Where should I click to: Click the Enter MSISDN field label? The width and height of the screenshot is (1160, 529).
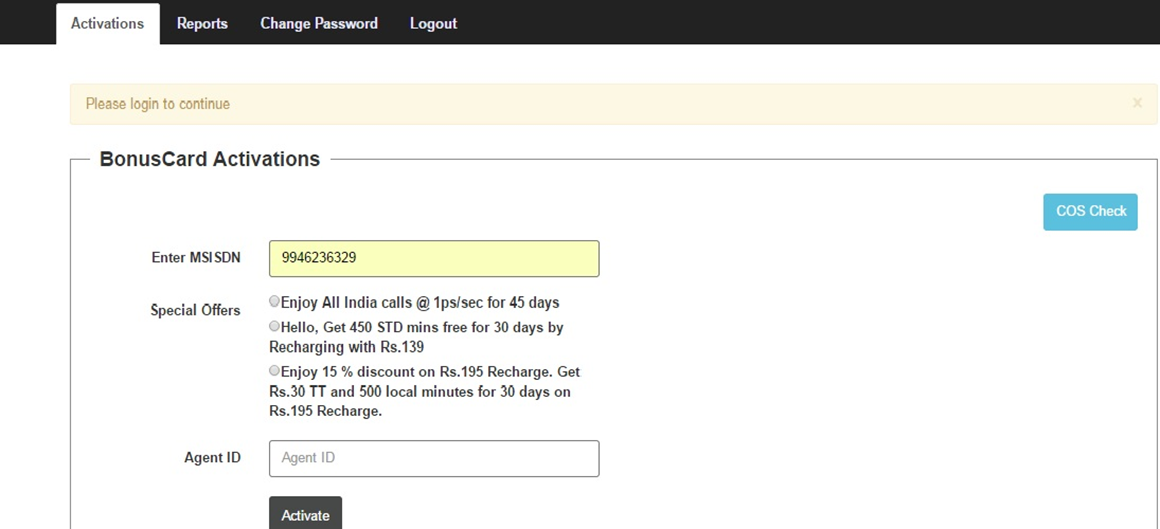pos(196,257)
